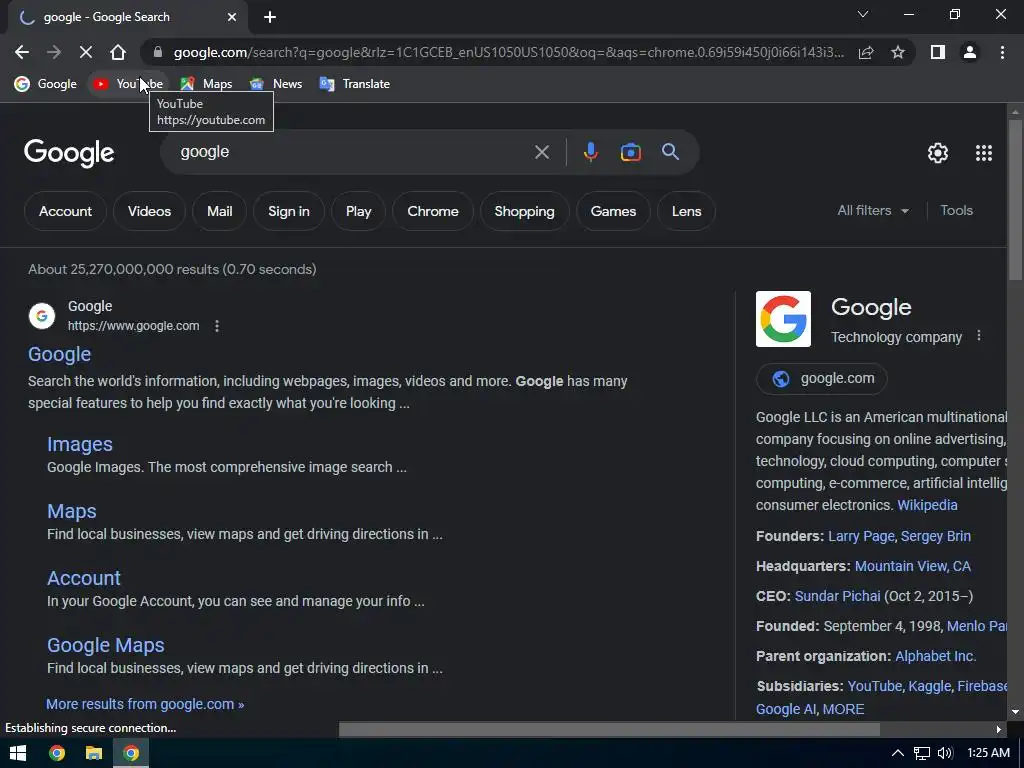Image resolution: width=1024 pixels, height=768 pixels.
Task: Select the Mail filter chip
Action: point(219,211)
